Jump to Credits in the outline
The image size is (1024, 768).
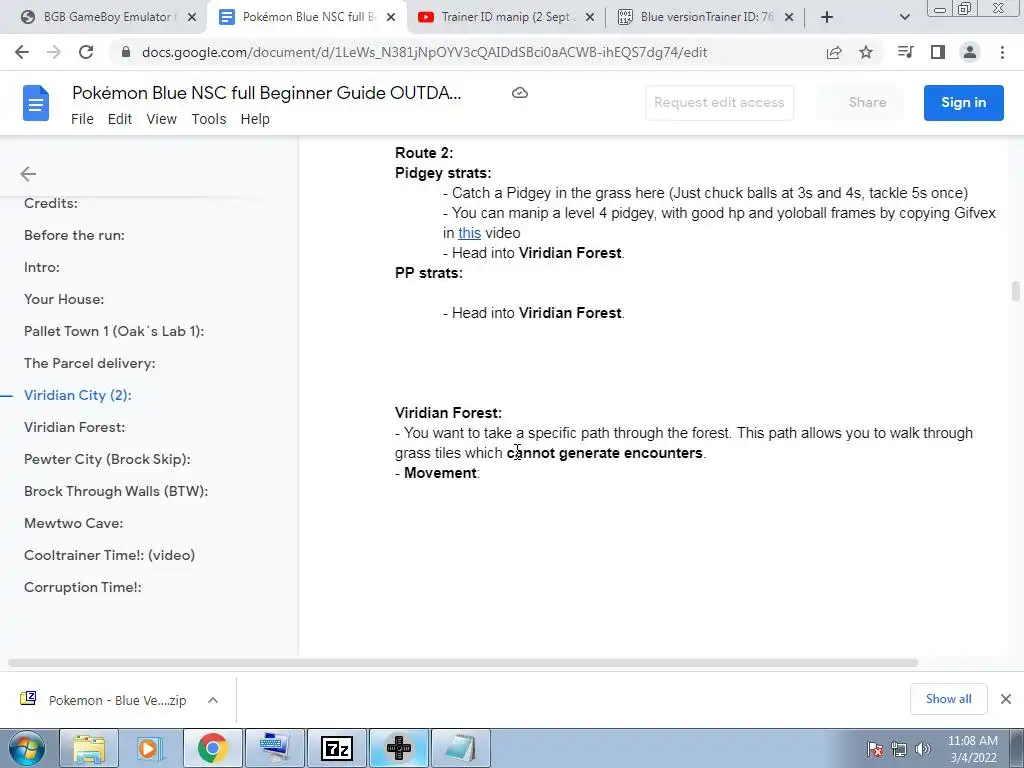point(51,203)
